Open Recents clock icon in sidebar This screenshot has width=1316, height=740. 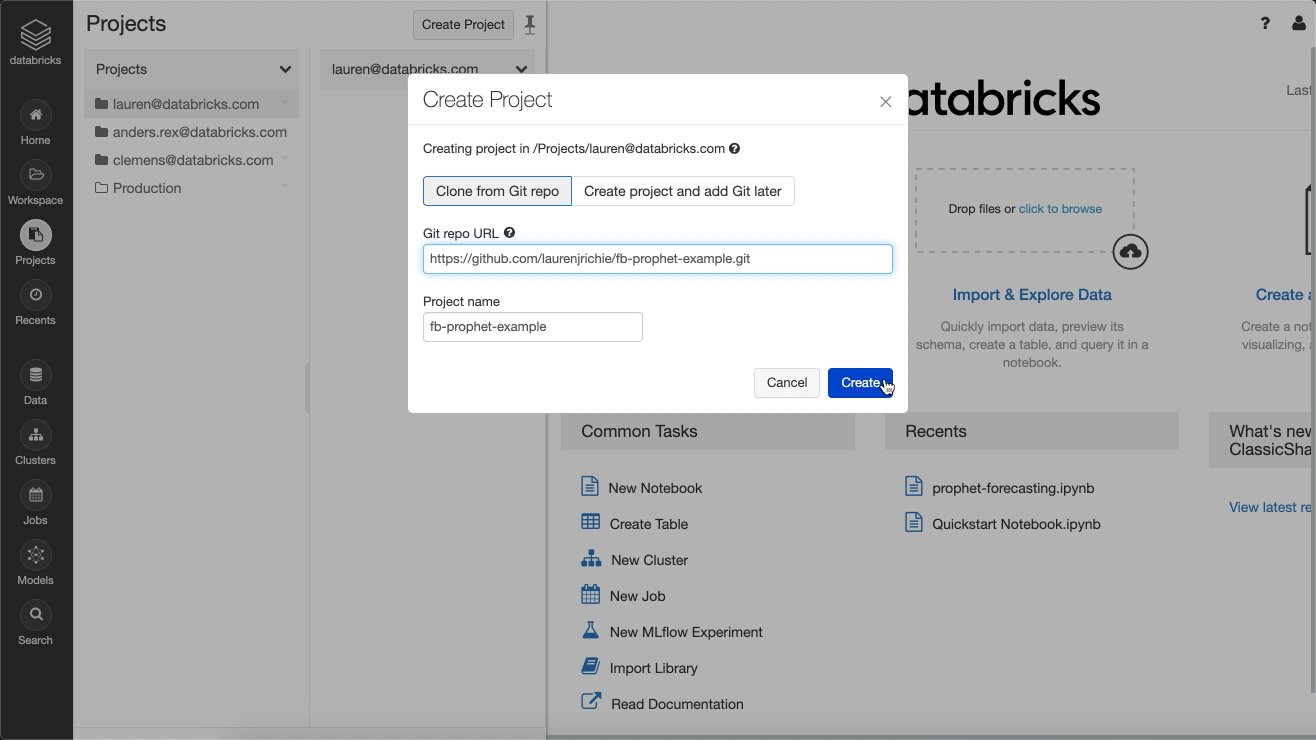coord(35,295)
